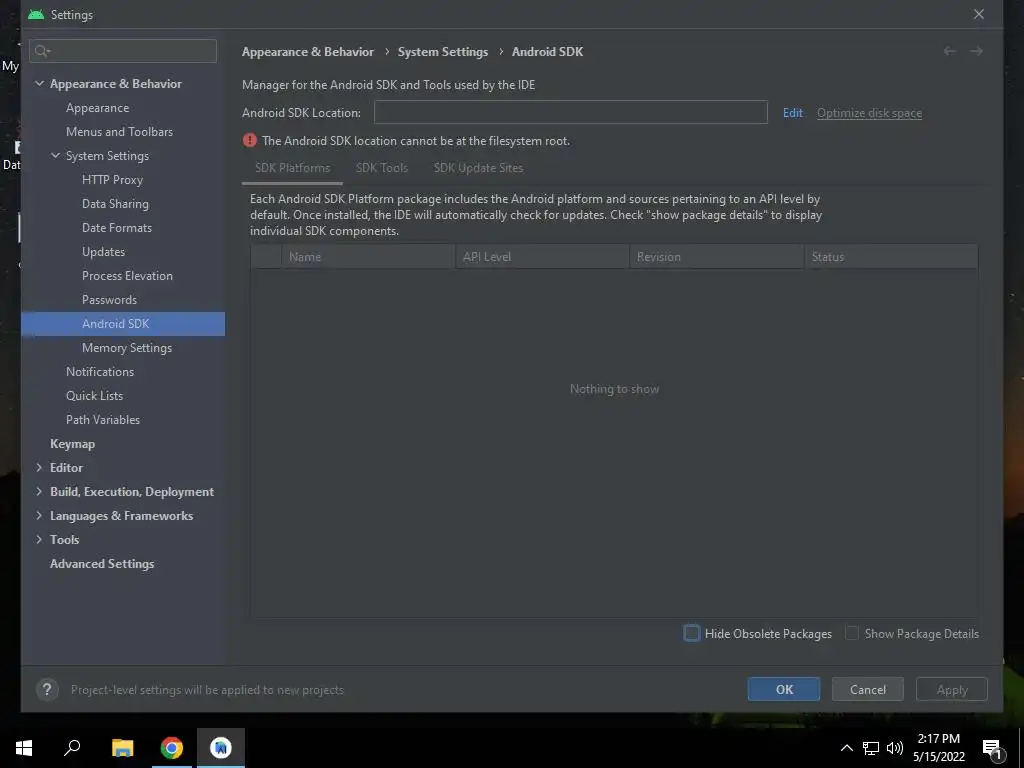Image resolution: width=1024 pixels, height=768 pixels.
Task: Select Keymap settings
Action: pyautogui.click(x=72, y=443)
